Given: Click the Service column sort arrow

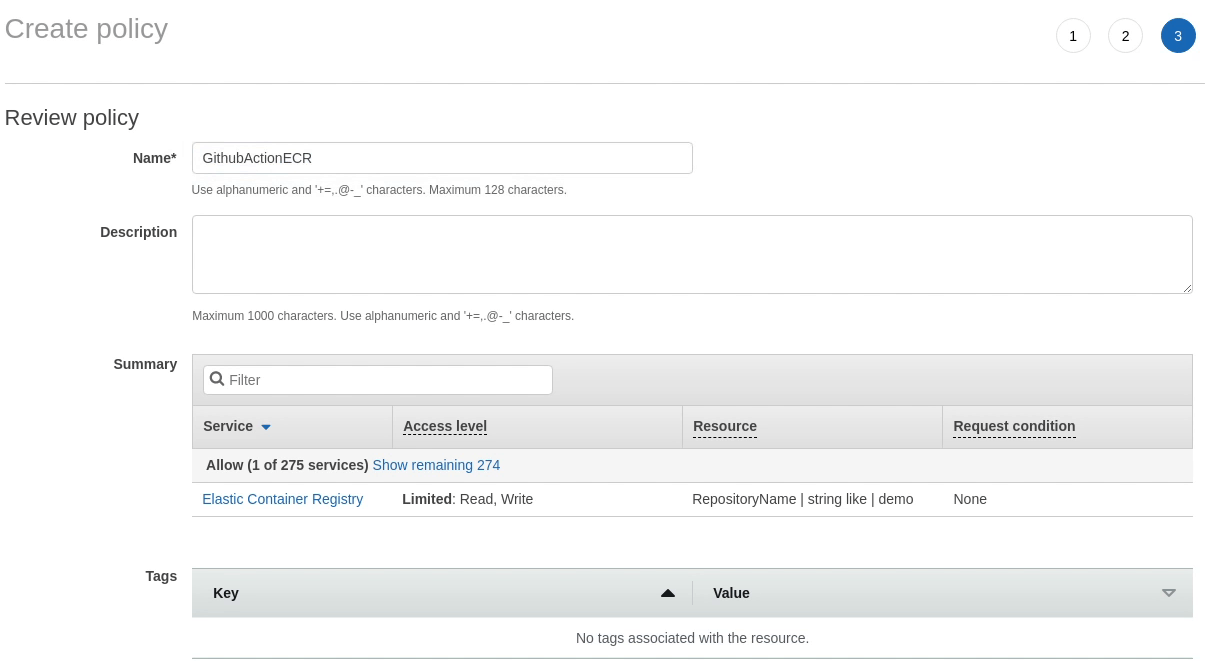Looking at the screenshot, I should coord(265,426).
